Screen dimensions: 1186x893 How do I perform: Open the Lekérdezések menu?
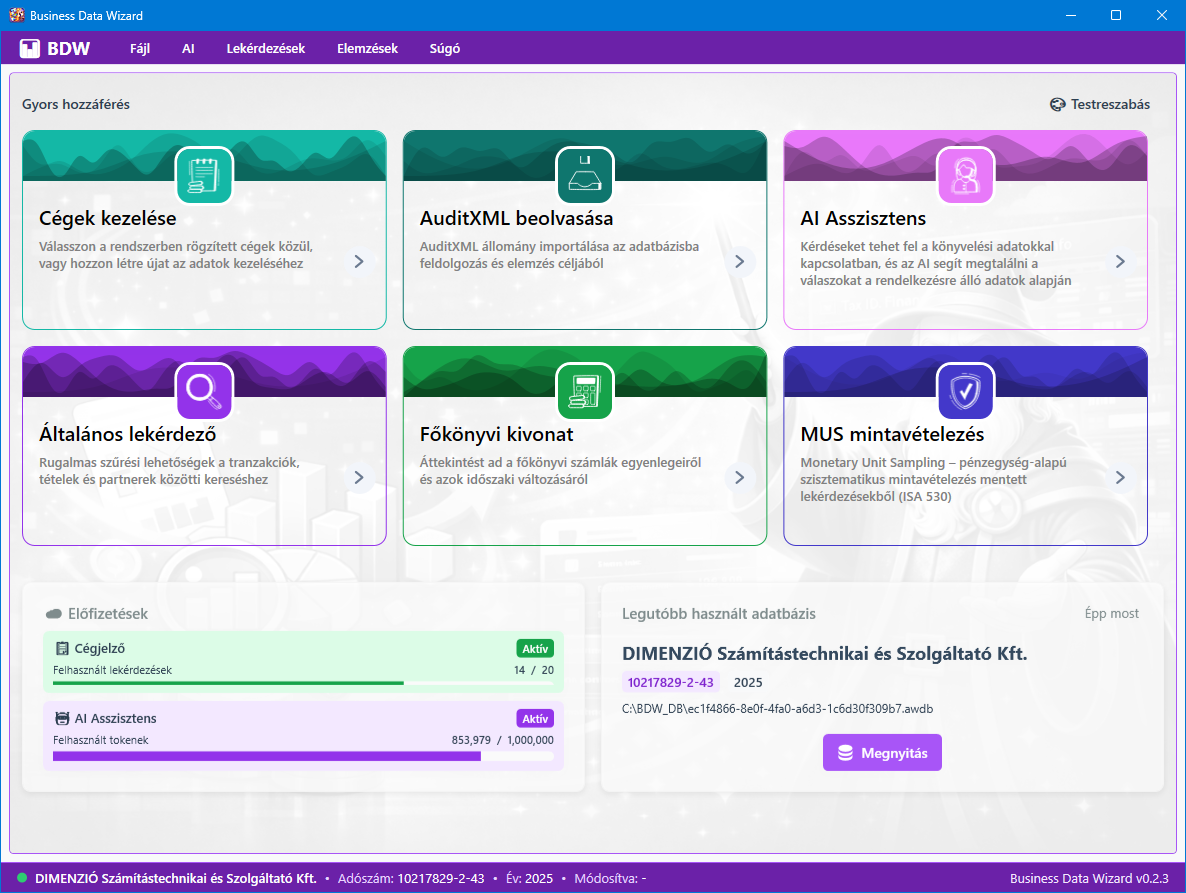click(266, 48)
